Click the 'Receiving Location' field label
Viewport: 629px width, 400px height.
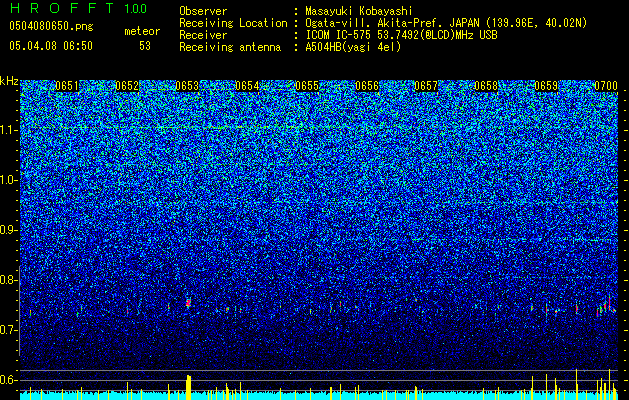233,23
